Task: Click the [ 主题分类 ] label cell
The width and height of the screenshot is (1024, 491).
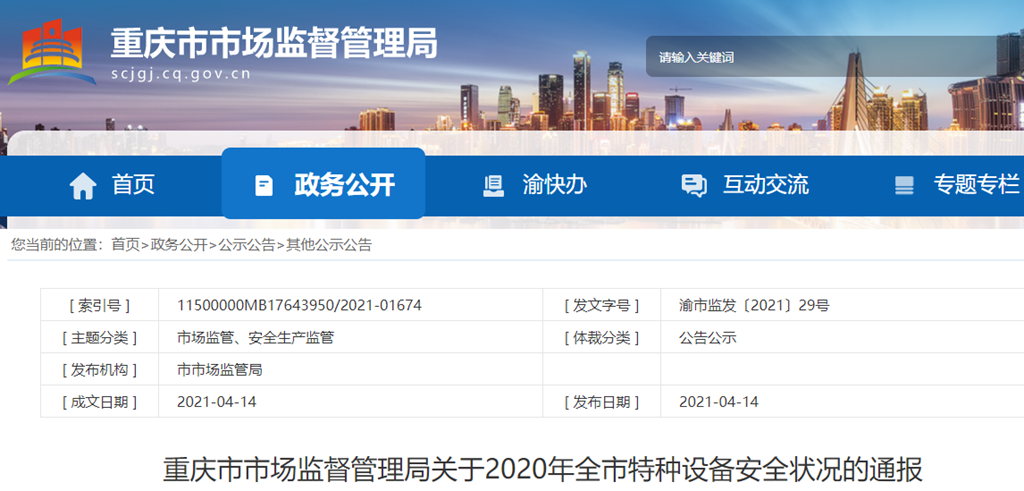Action: (99, 338)
